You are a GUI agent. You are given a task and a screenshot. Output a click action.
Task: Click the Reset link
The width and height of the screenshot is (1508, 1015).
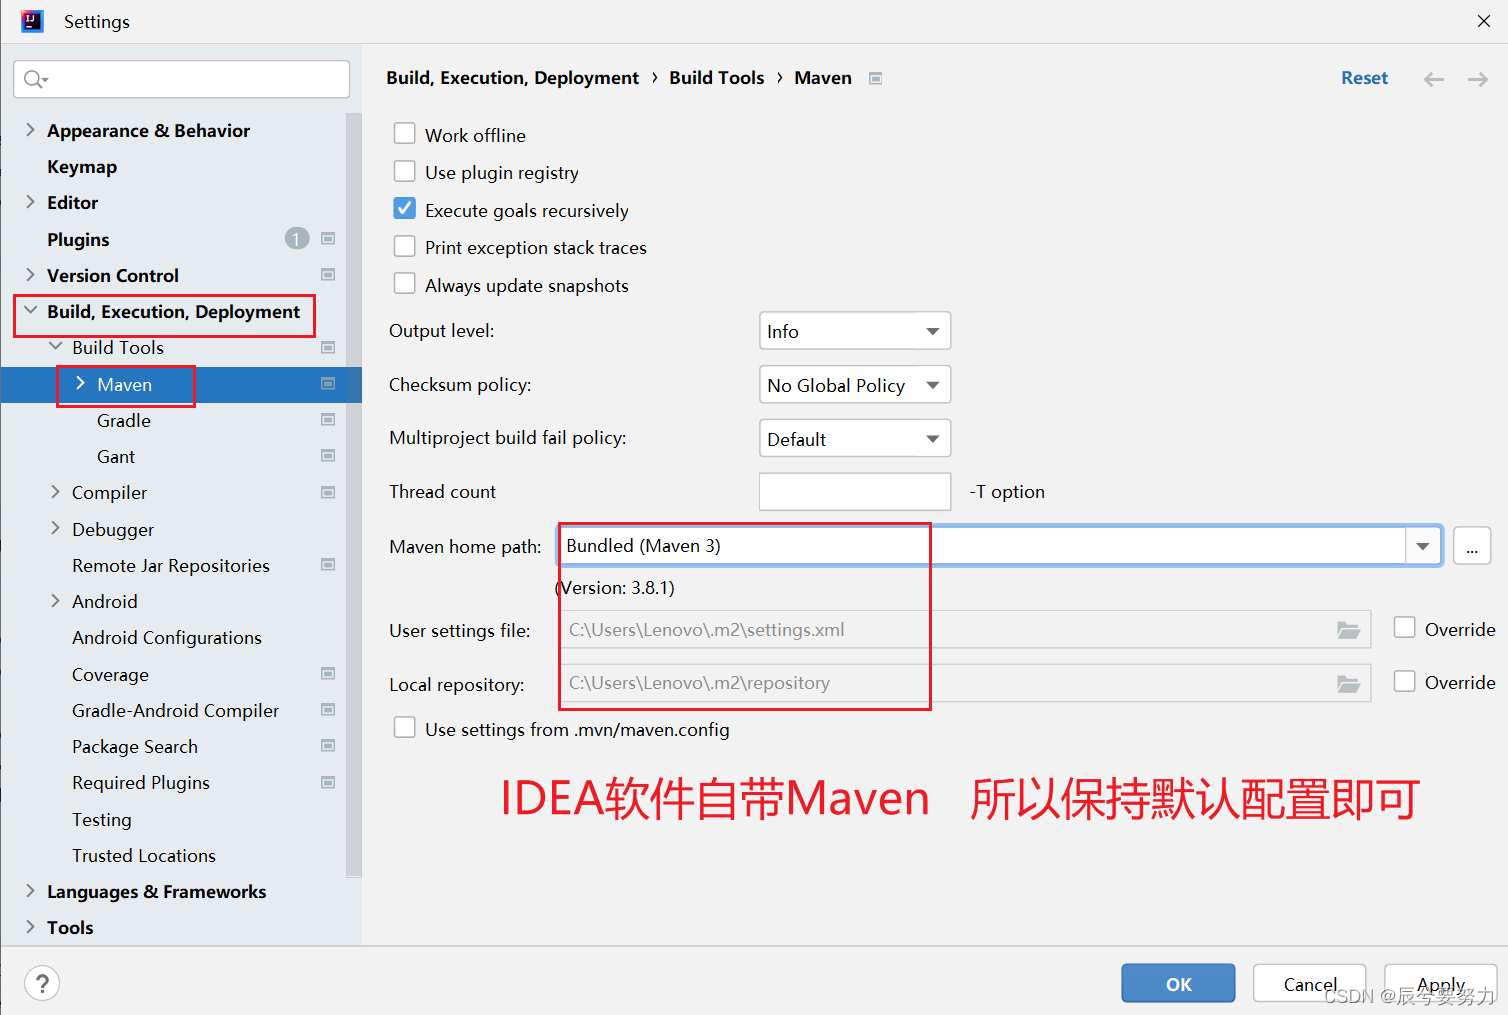point(1365,78)
